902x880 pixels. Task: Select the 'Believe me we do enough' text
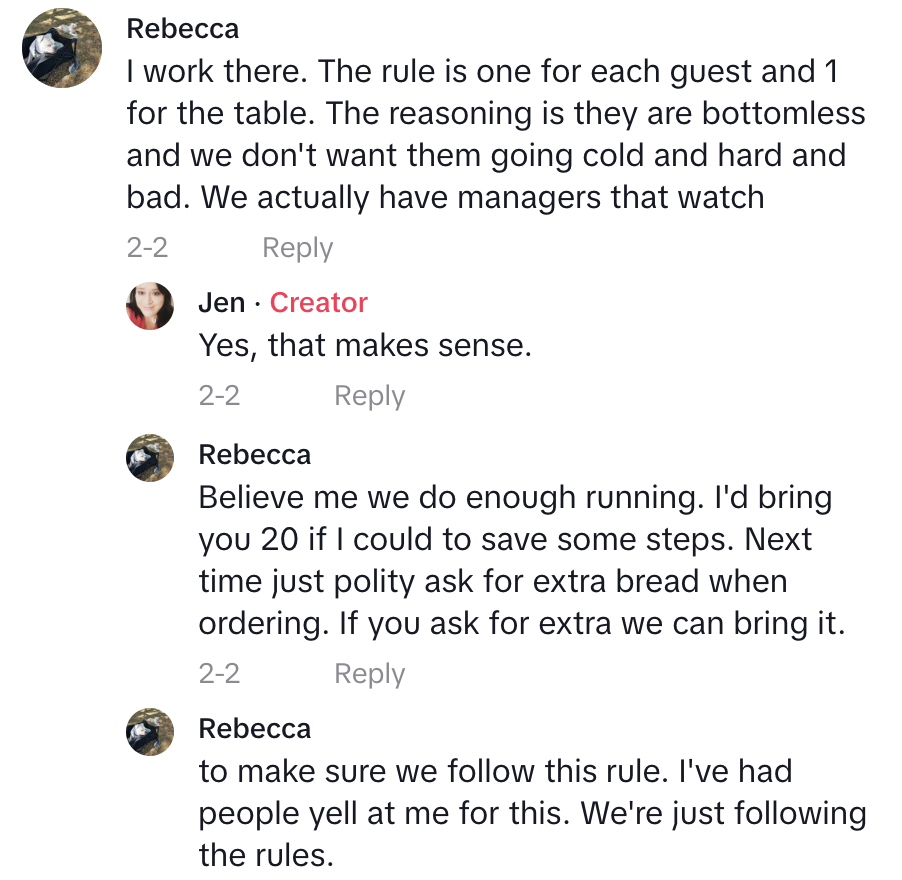[x=520, y=560]
